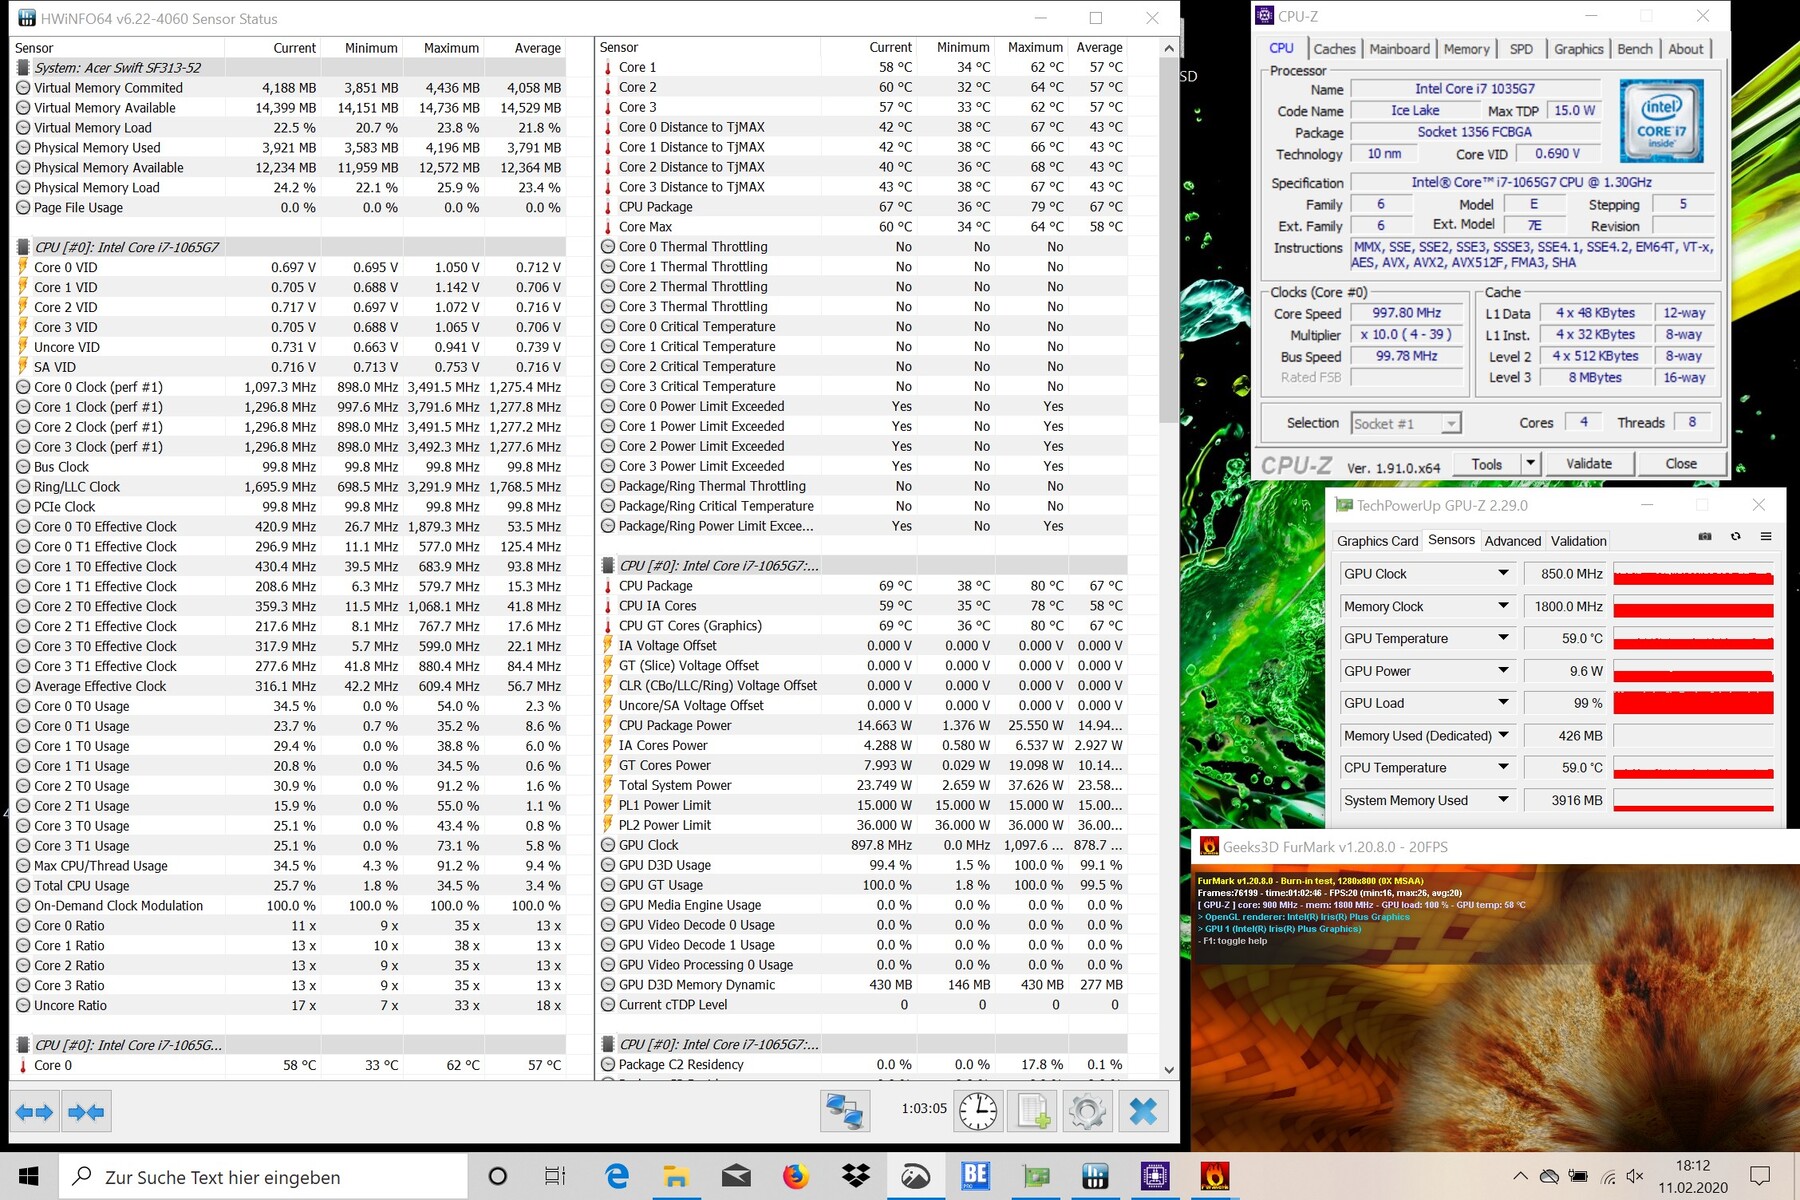Switch to the Memory tab in CPU-Z
Screen dimensions: 1800x1200
(x=1466, y=49)
